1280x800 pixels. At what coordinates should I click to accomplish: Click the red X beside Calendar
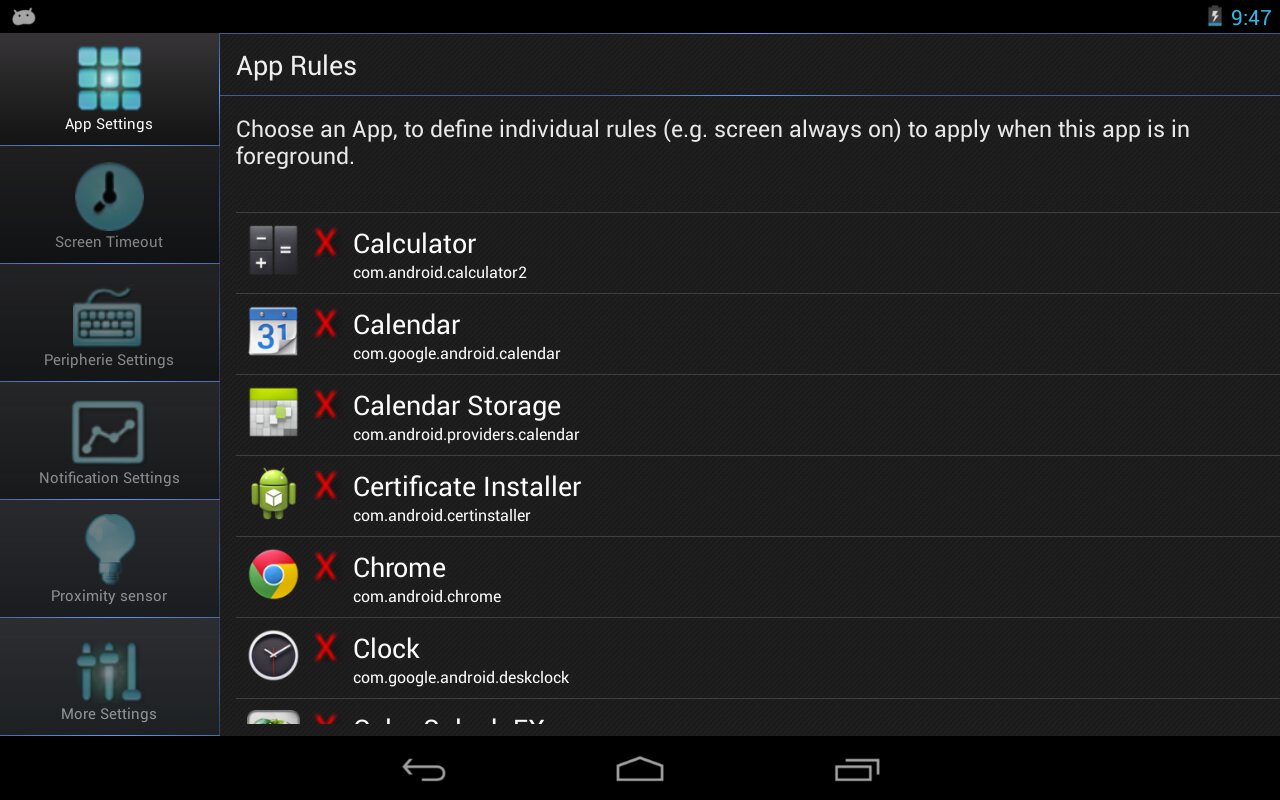[325, 323]
